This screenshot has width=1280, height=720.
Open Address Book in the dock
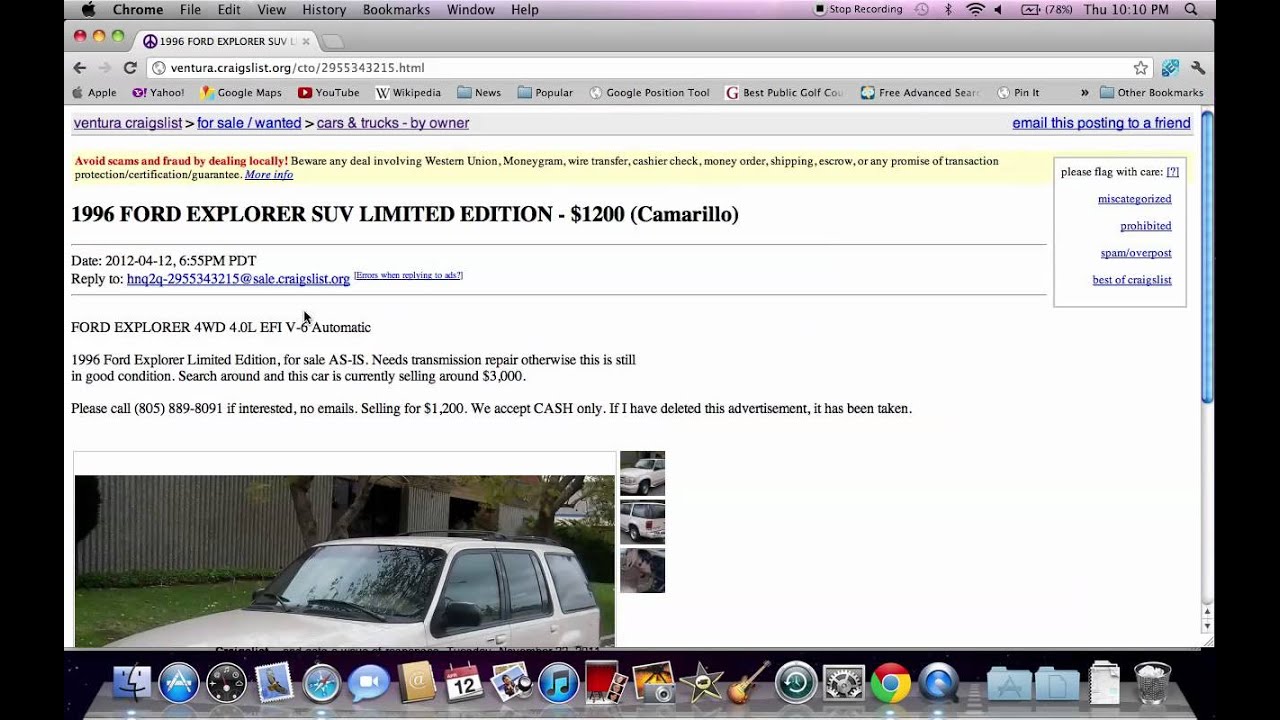point(416,684)
